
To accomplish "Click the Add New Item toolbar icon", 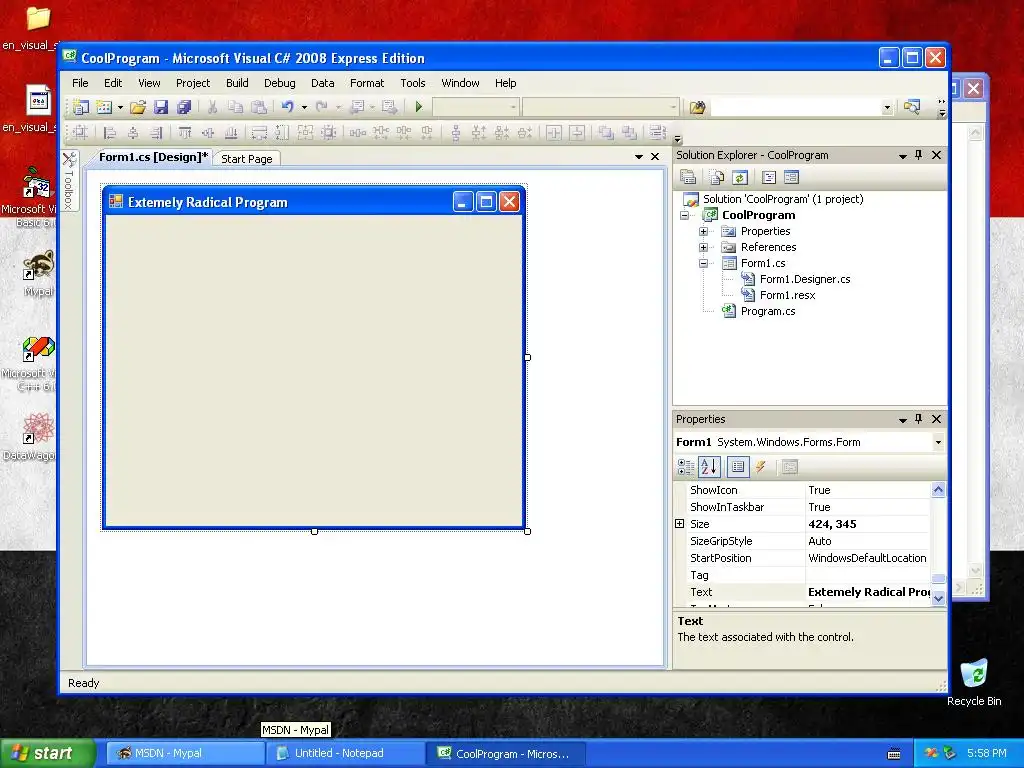I will (x=104, y=107).
